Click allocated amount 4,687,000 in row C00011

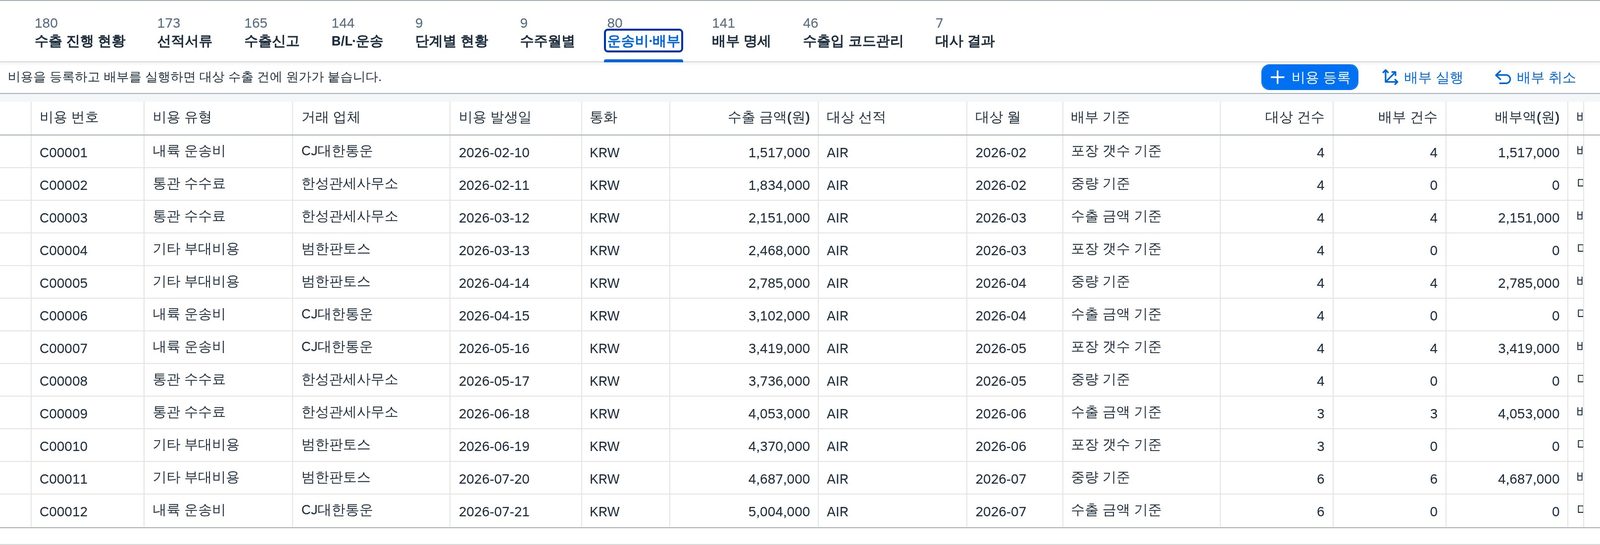(x=1528, y=479)
